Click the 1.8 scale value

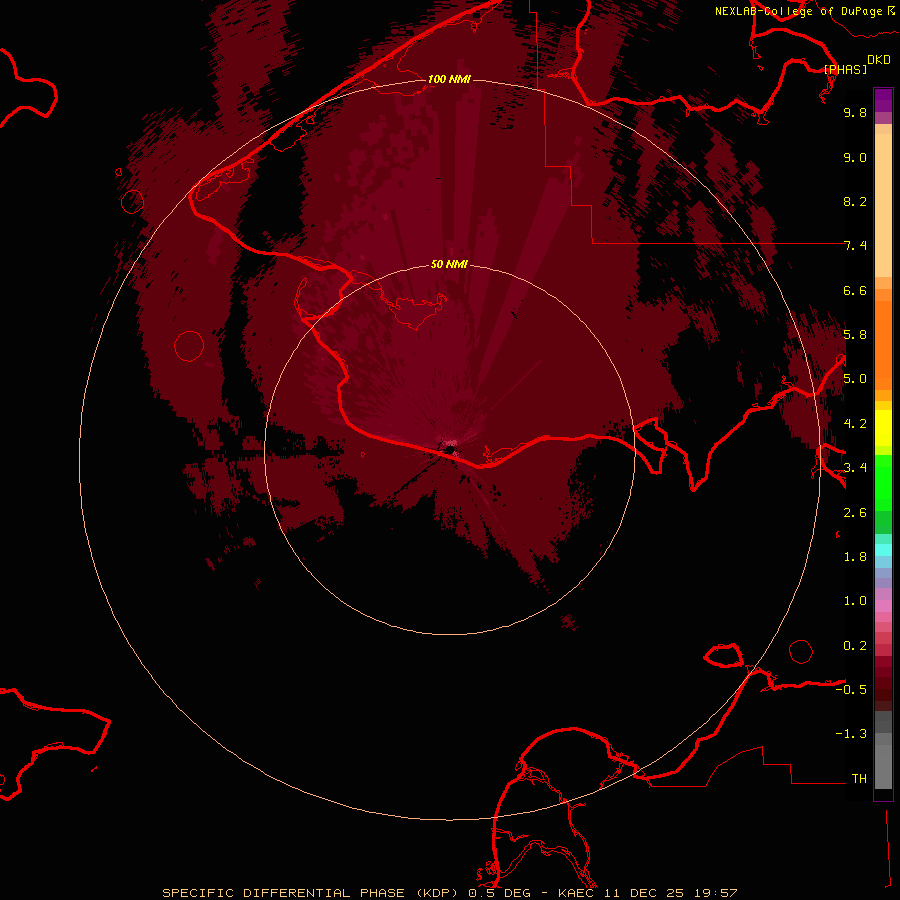click(x=855, y=557)
